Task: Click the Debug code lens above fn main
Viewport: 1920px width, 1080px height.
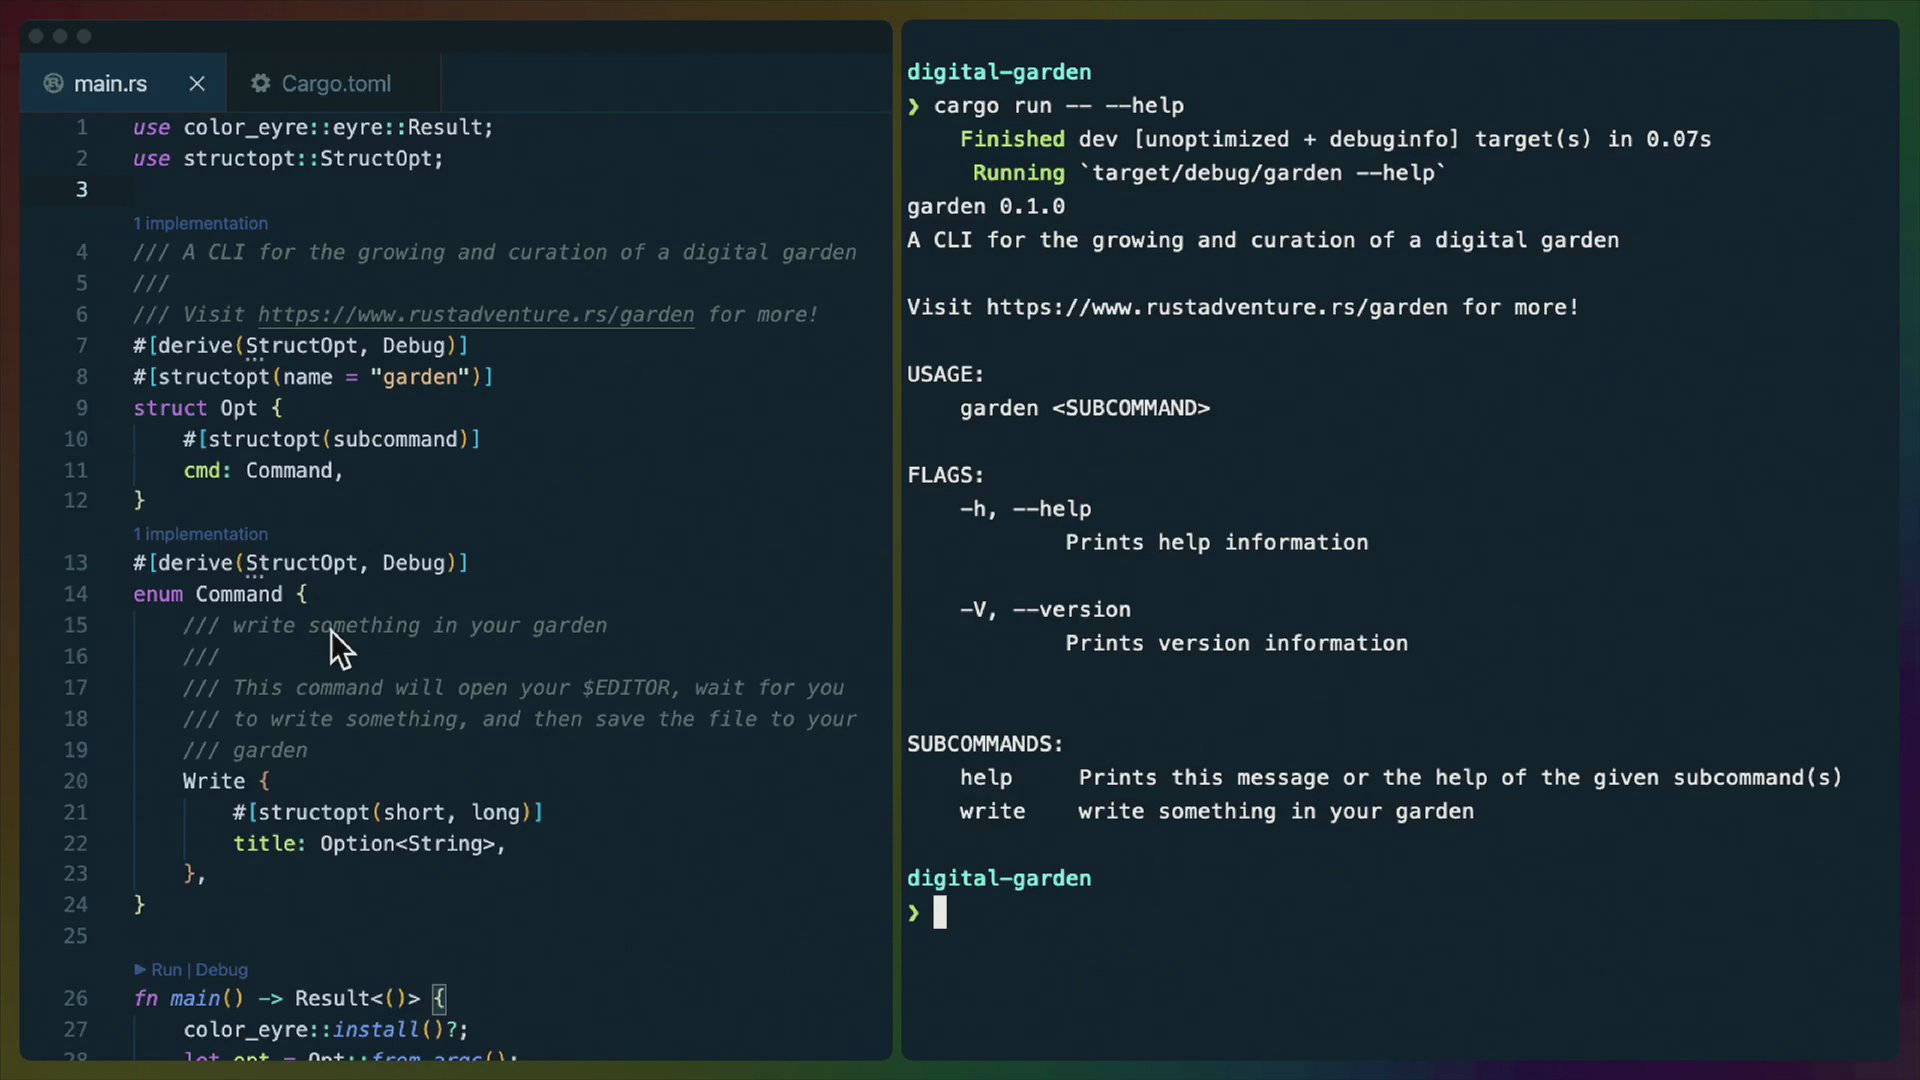Action: (222, 970)
